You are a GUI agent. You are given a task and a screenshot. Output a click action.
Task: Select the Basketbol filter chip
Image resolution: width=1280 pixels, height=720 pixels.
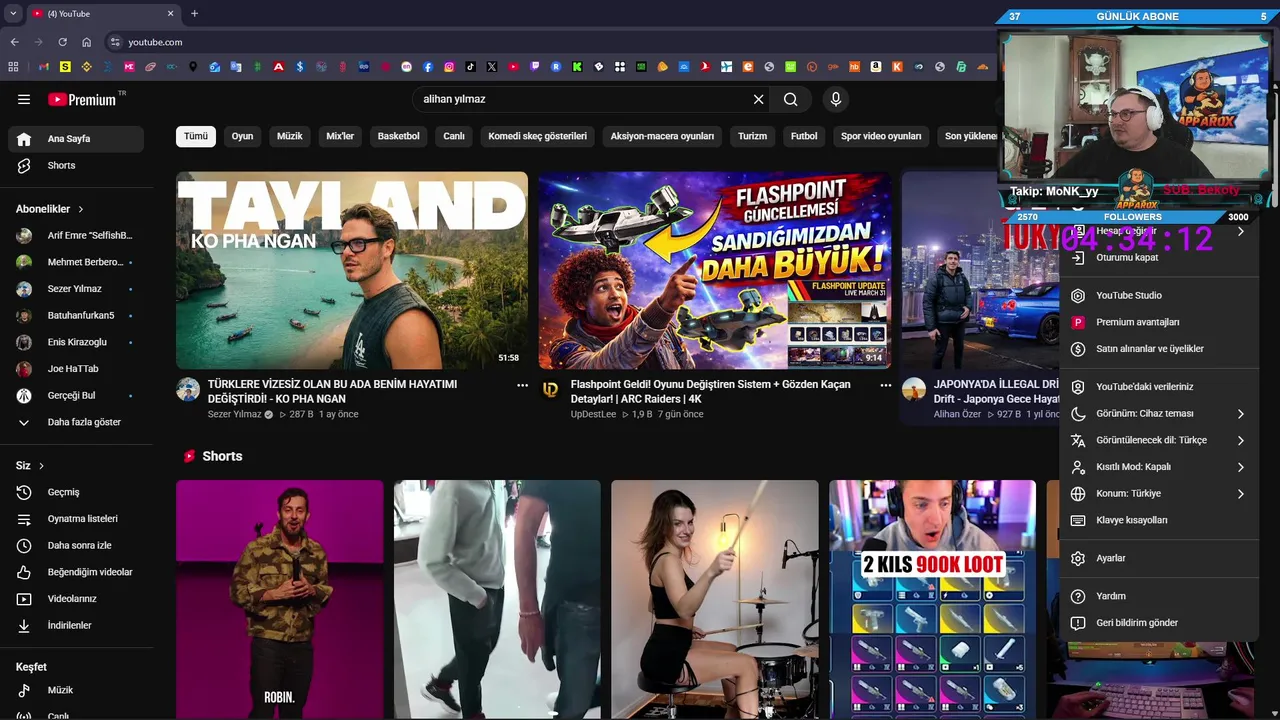[x=399, y=136]
